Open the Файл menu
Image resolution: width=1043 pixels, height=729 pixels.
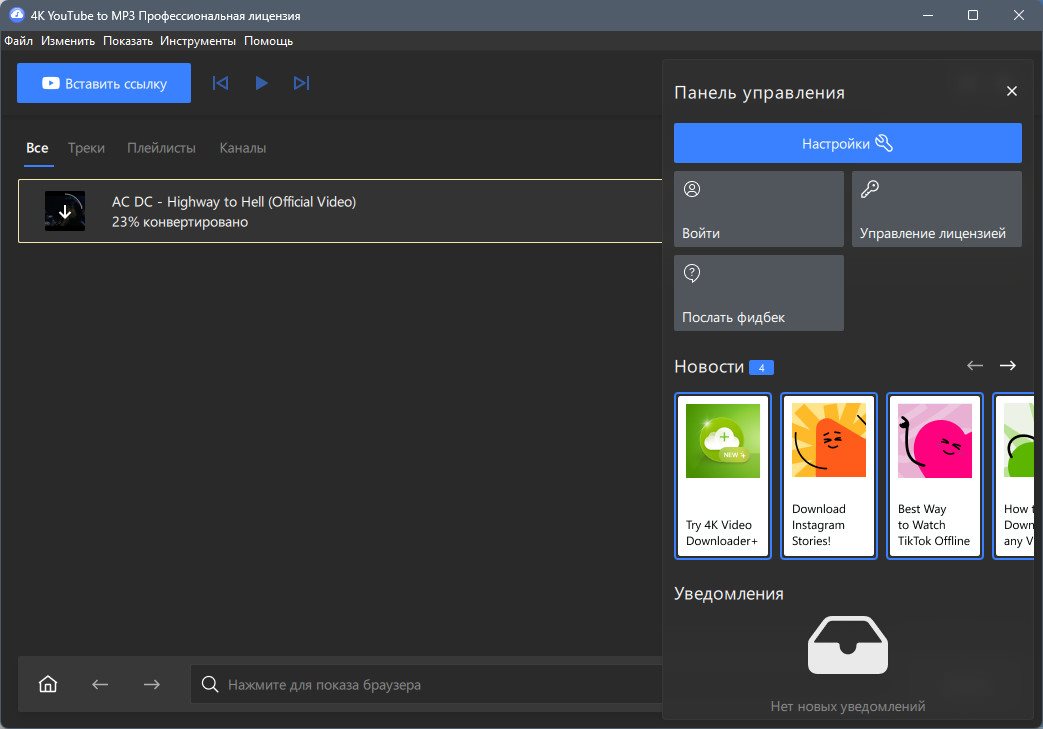point(19,41)
